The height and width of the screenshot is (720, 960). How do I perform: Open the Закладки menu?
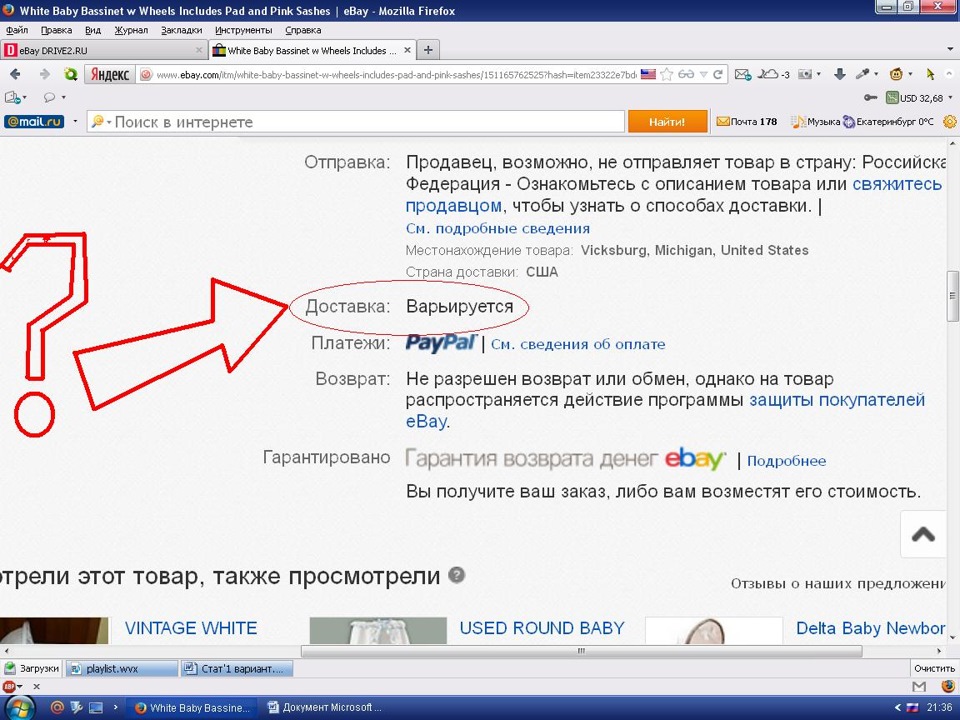tap(181, 30)
